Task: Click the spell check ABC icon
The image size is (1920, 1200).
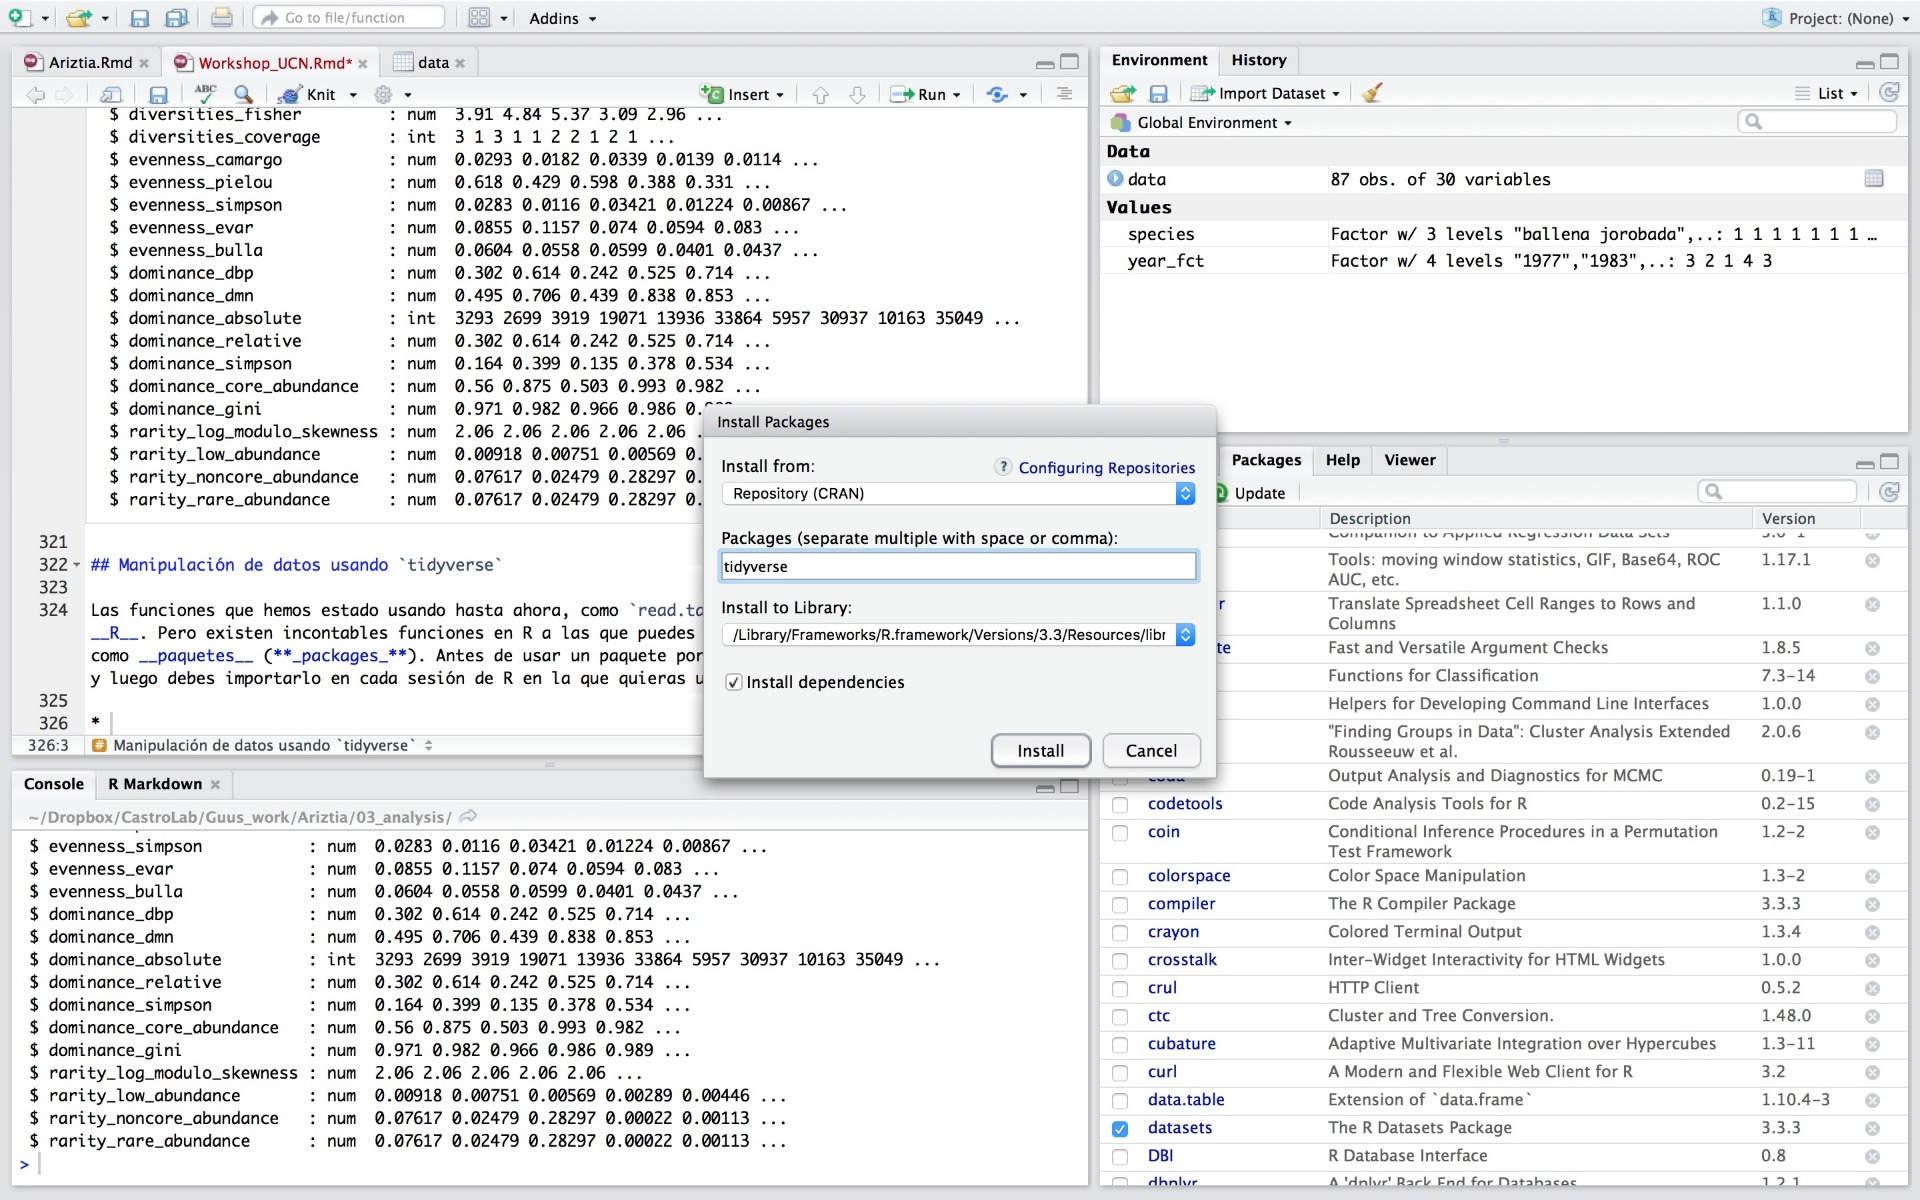Action: point(205,93)
